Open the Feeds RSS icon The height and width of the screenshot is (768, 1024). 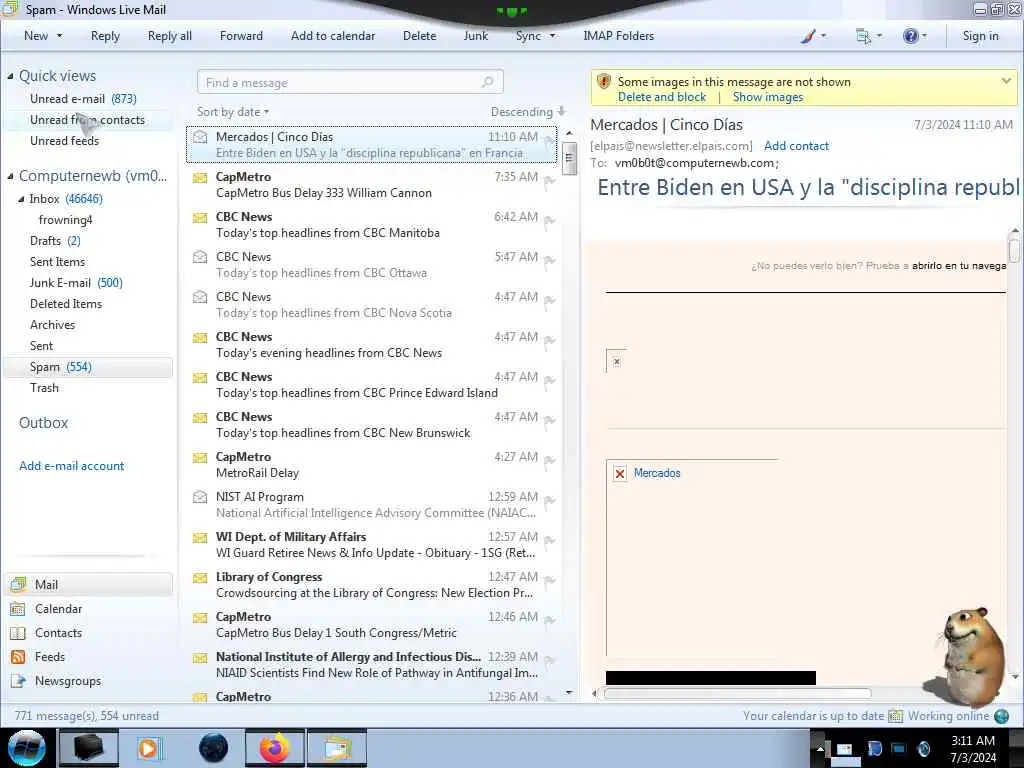point(18,657)
